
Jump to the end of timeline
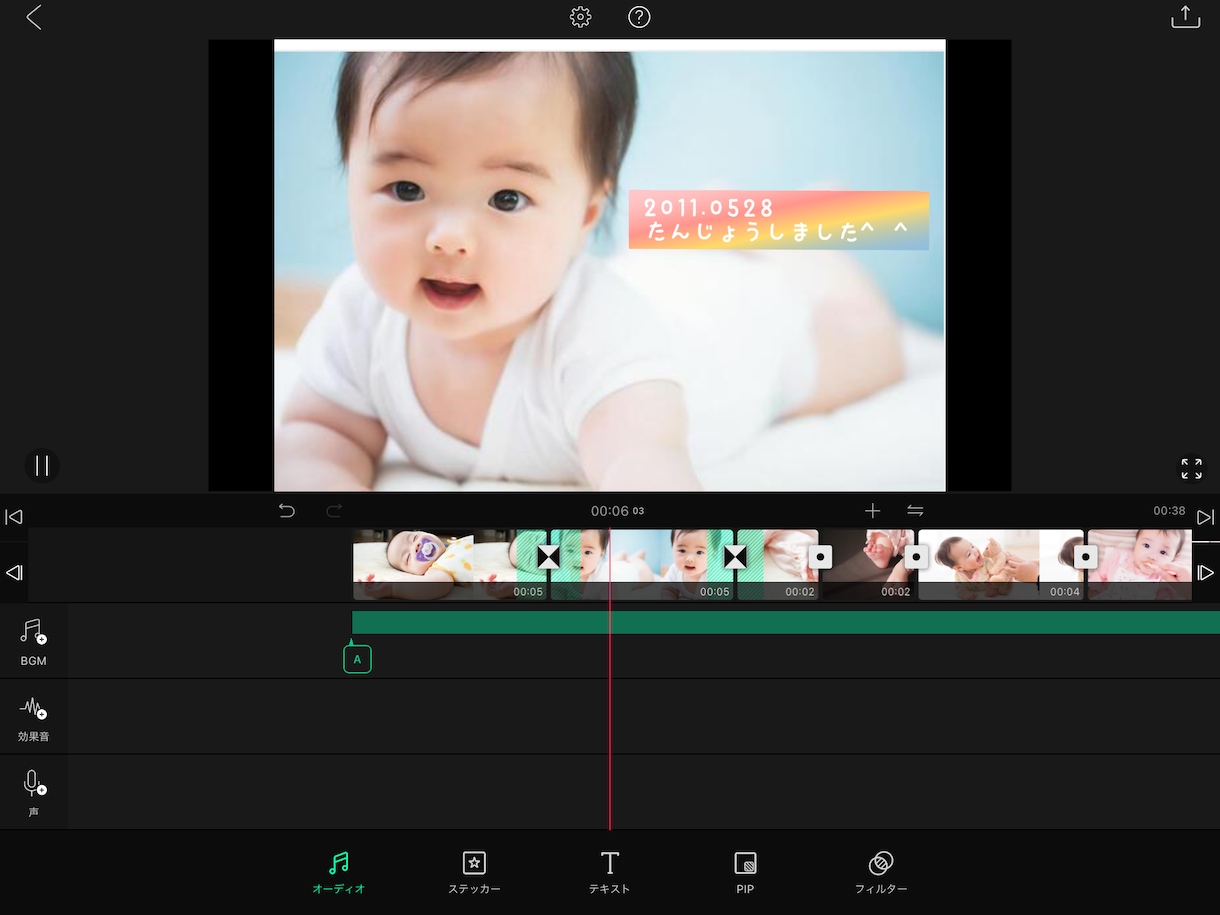[1206, 517]
